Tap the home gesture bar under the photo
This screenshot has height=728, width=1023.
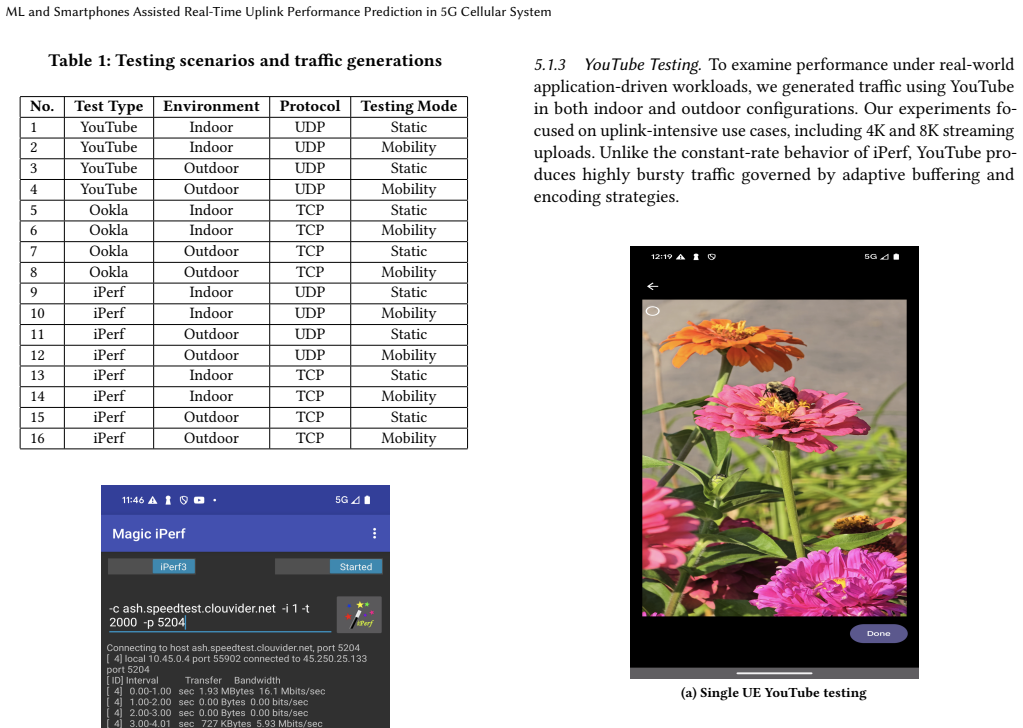pyautogui.click(x=774, y=673)
